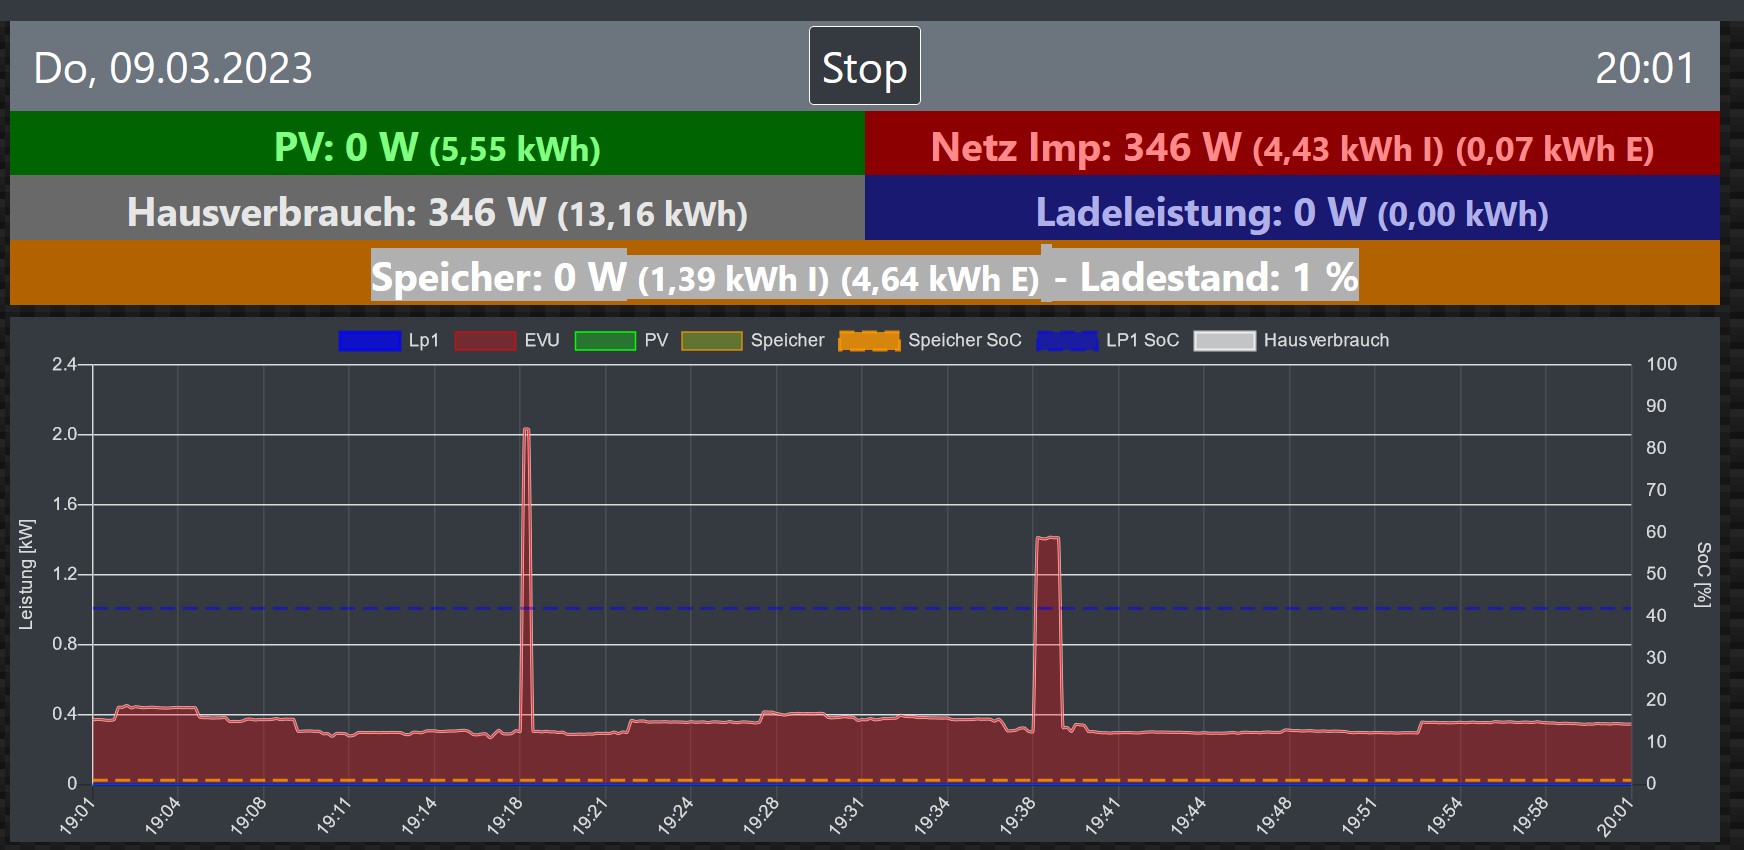Toggle the Lp1 blue legend box
The image size is (1744, 850).
coord(369,341)
